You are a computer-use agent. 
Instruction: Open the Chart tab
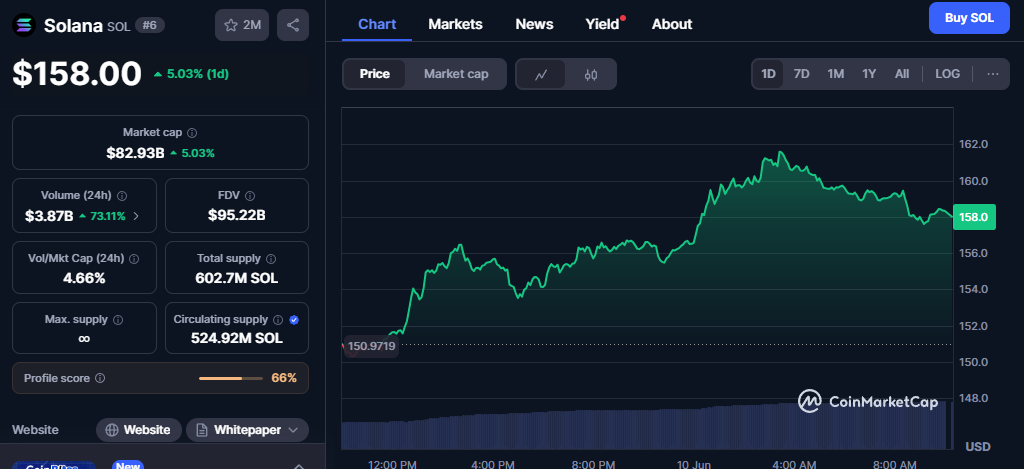point(377,24)
